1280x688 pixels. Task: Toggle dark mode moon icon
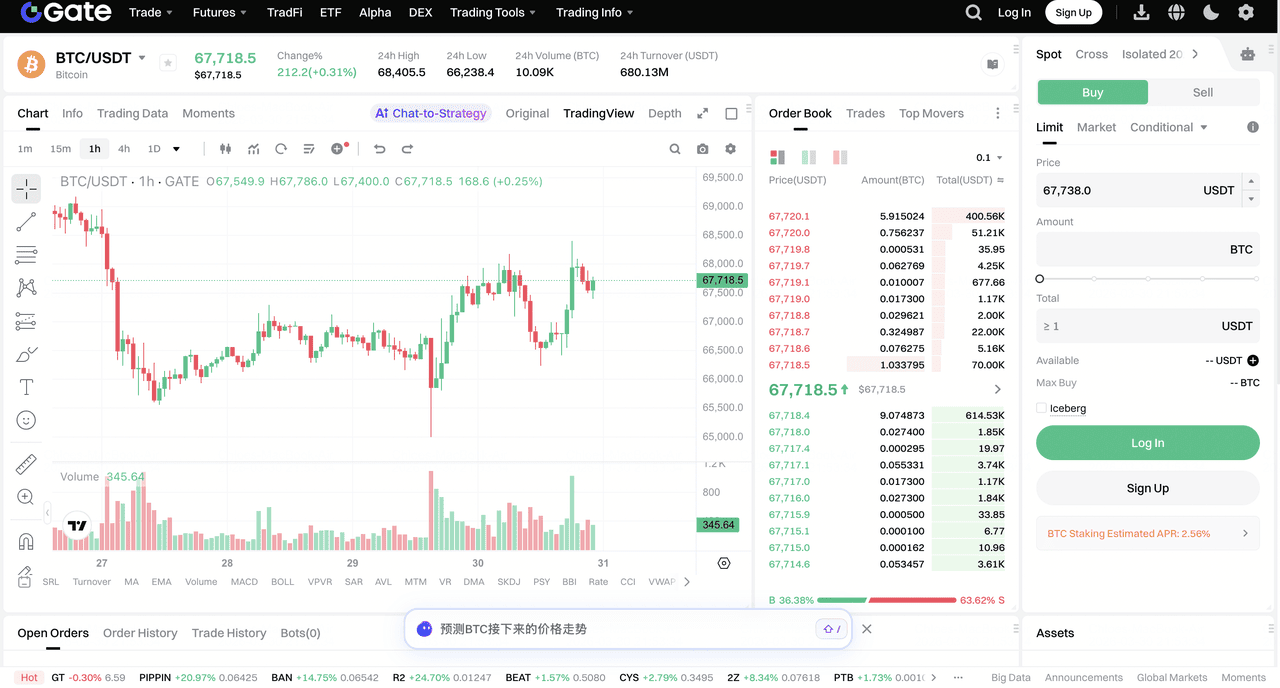pos(1211,13)
